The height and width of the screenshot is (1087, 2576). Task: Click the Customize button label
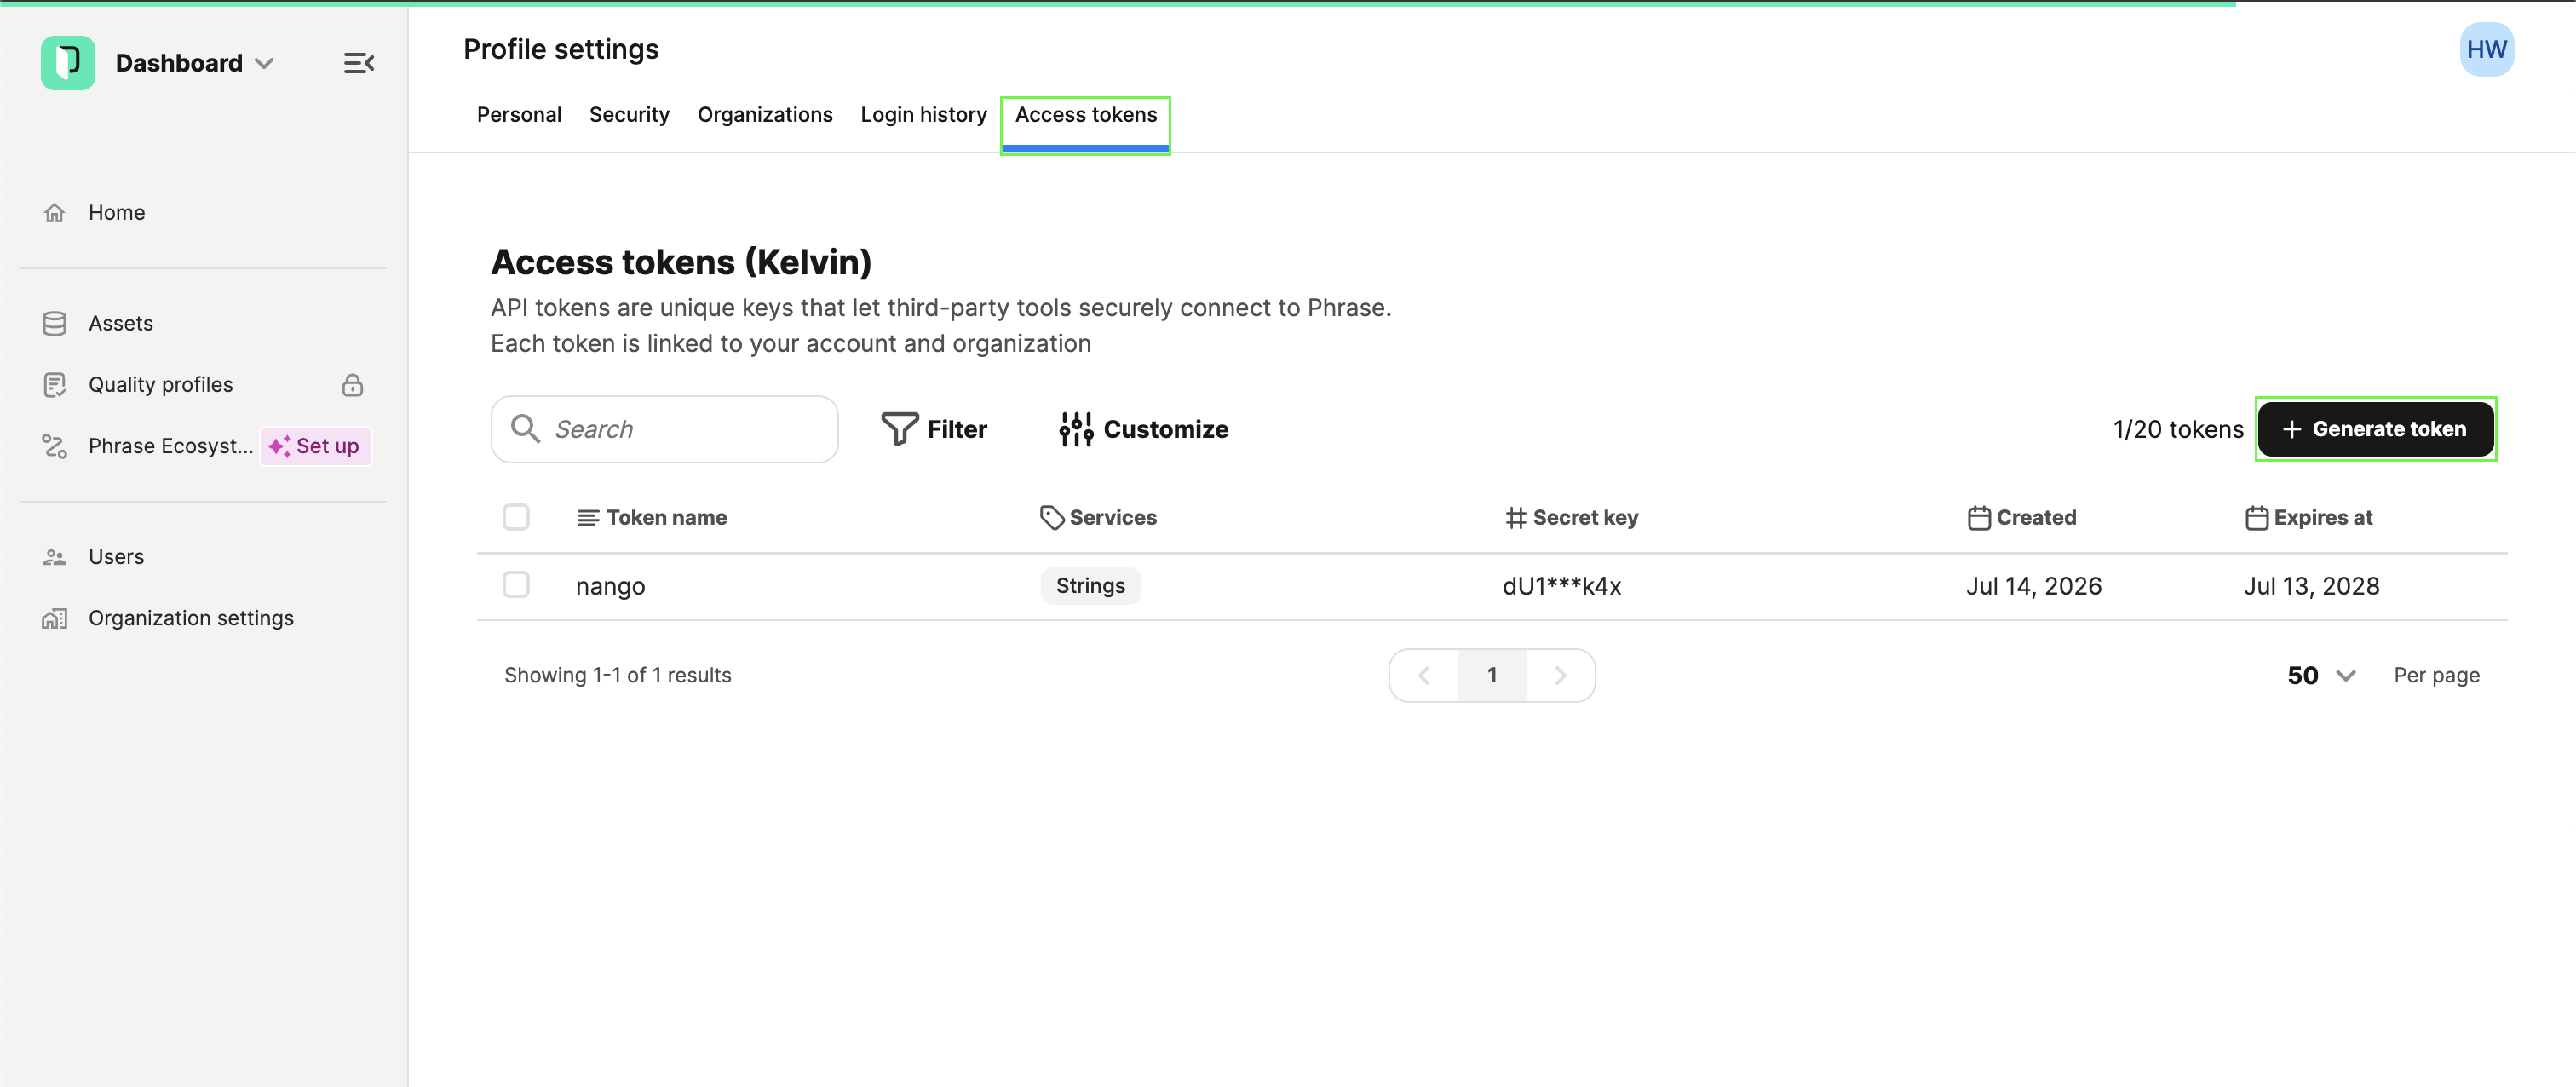[1166, 429]
